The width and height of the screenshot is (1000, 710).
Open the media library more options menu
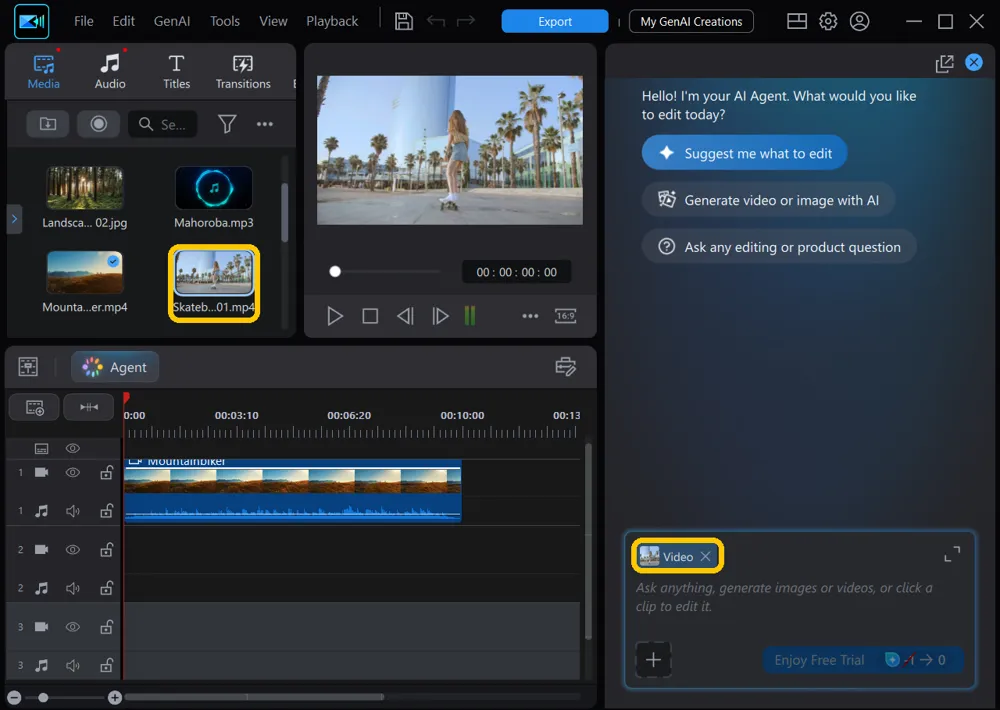265,124
